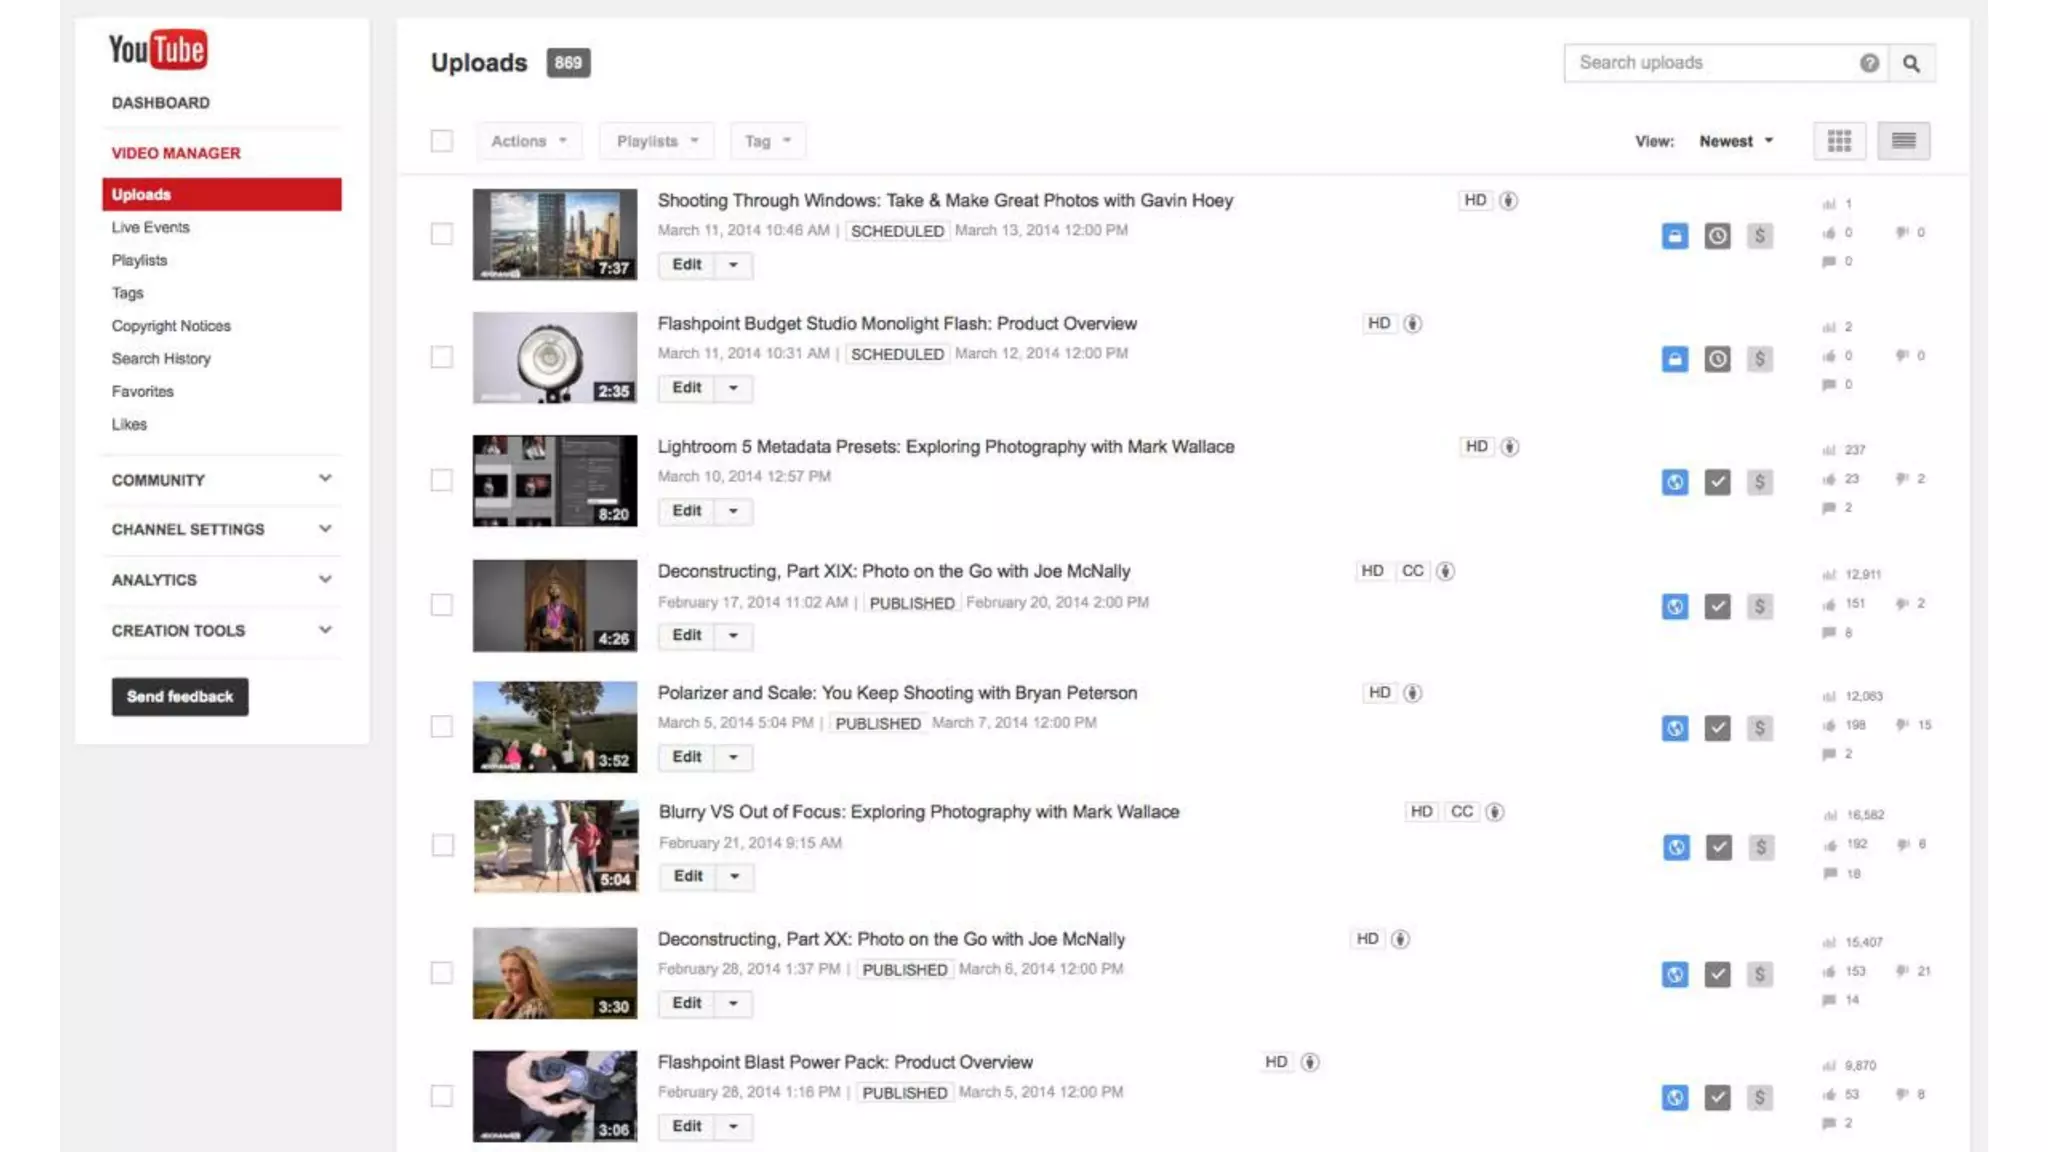Click scheduled clock icon for Flashpoint Budget Studio

tap(1717, 359)
